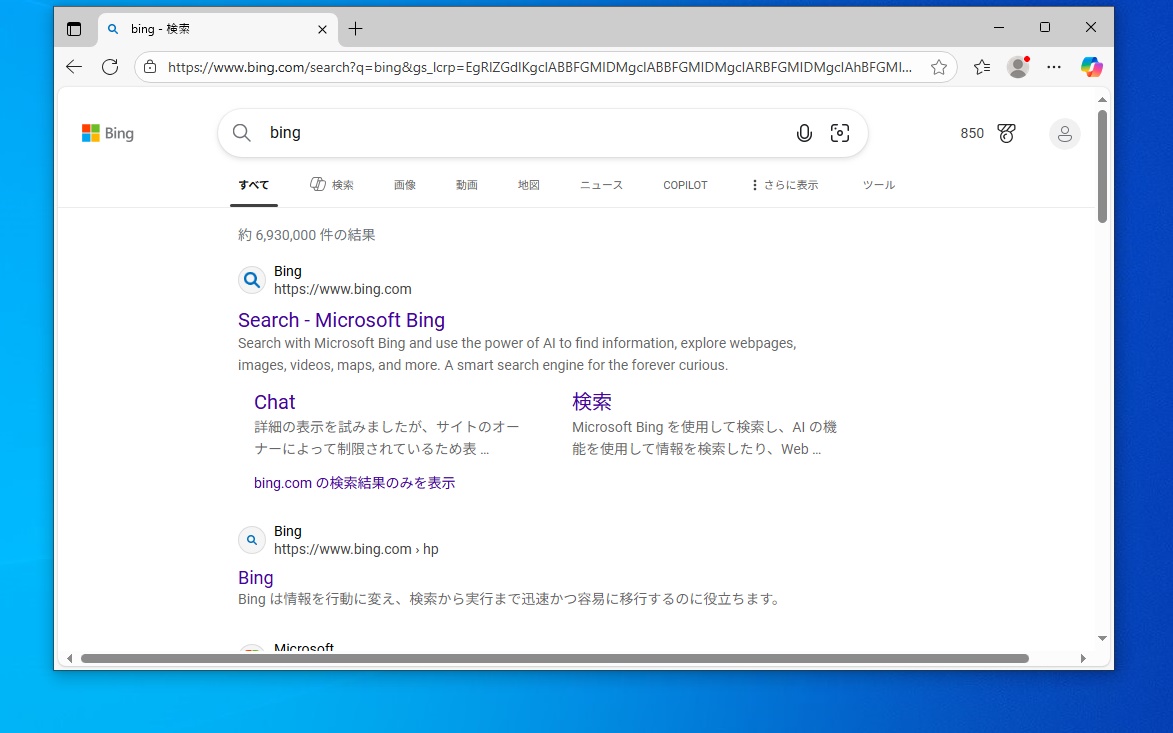Open the Favorites list icon

pos(982,67)
